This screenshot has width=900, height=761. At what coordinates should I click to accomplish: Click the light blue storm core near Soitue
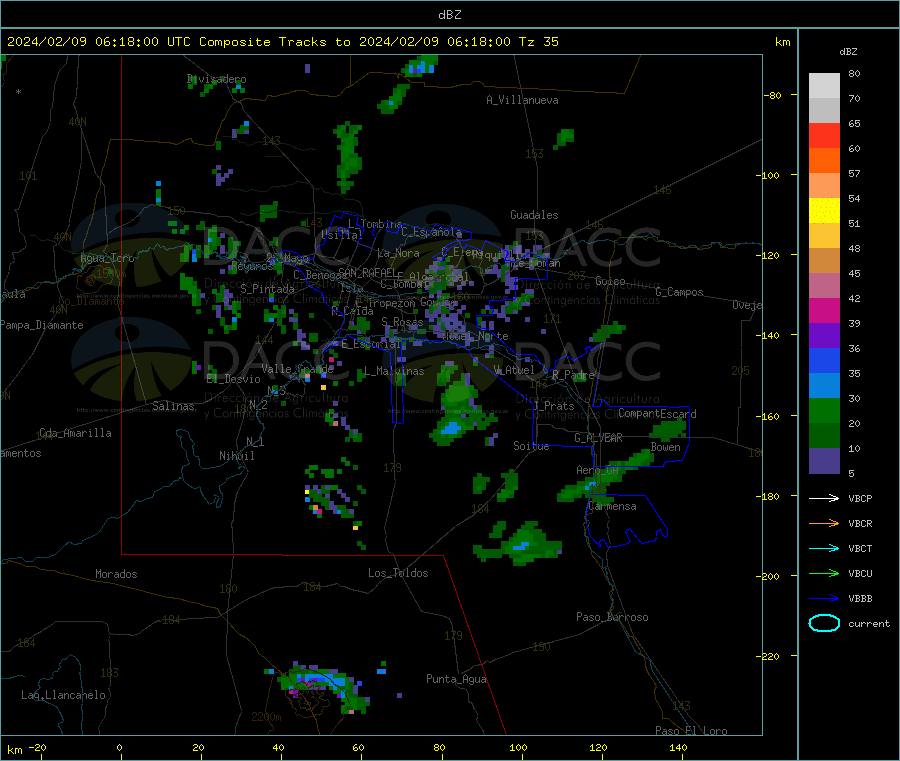(x=450, y=428)
